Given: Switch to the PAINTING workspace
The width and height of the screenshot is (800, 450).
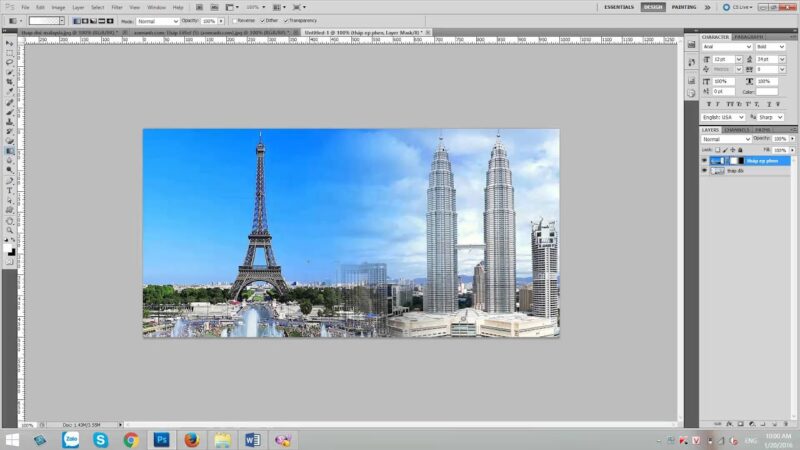Looking at the screenshot, I should (x=684, y=7).
